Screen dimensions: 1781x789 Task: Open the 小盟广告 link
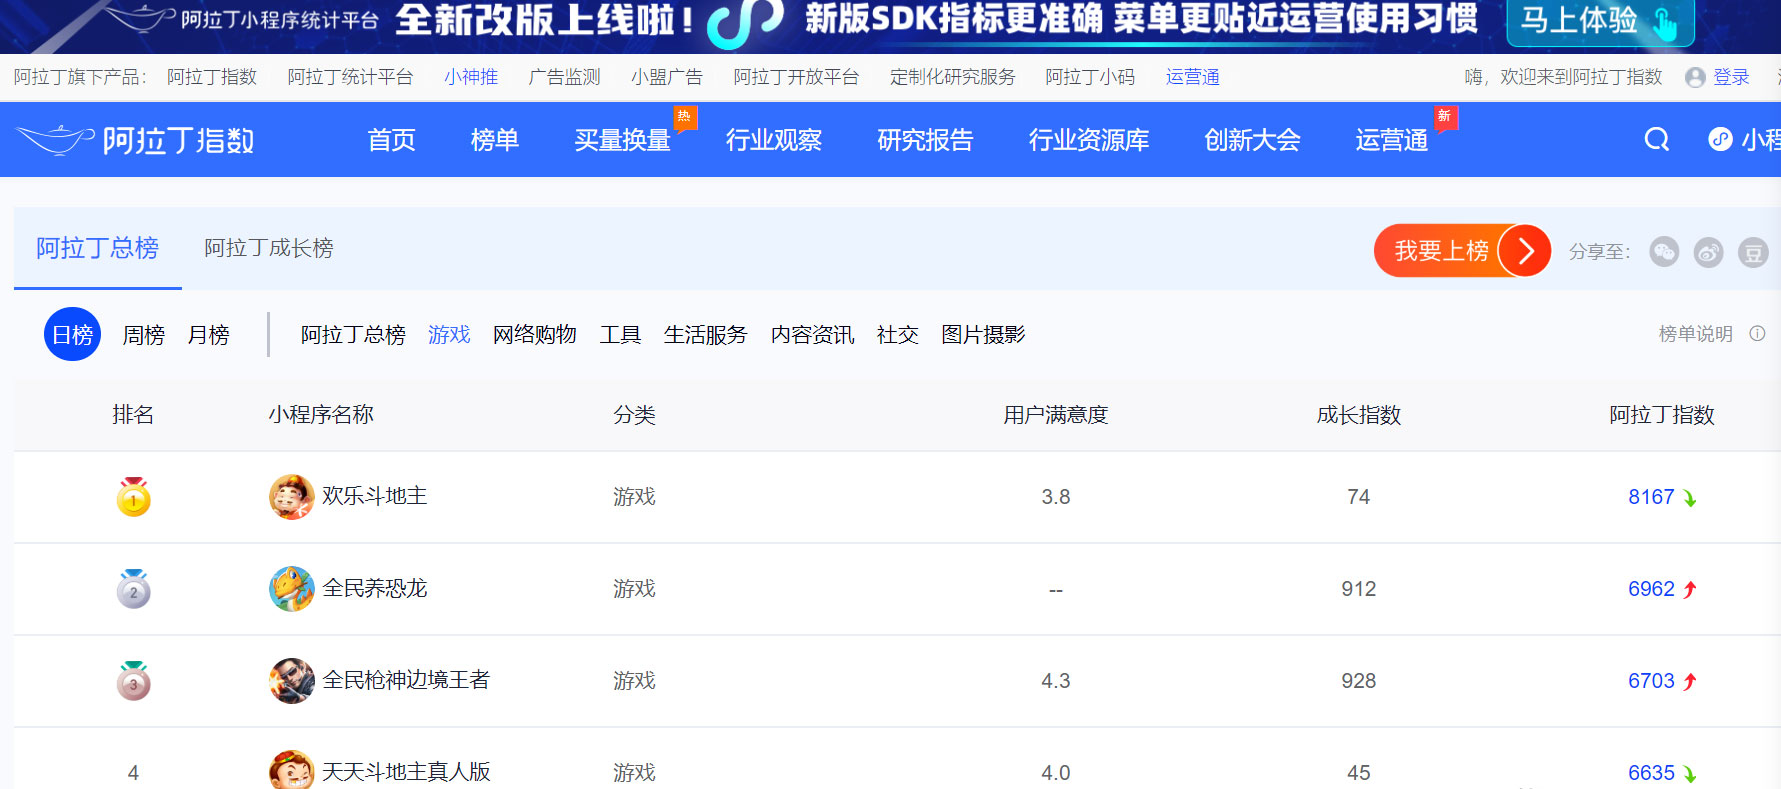667,77
